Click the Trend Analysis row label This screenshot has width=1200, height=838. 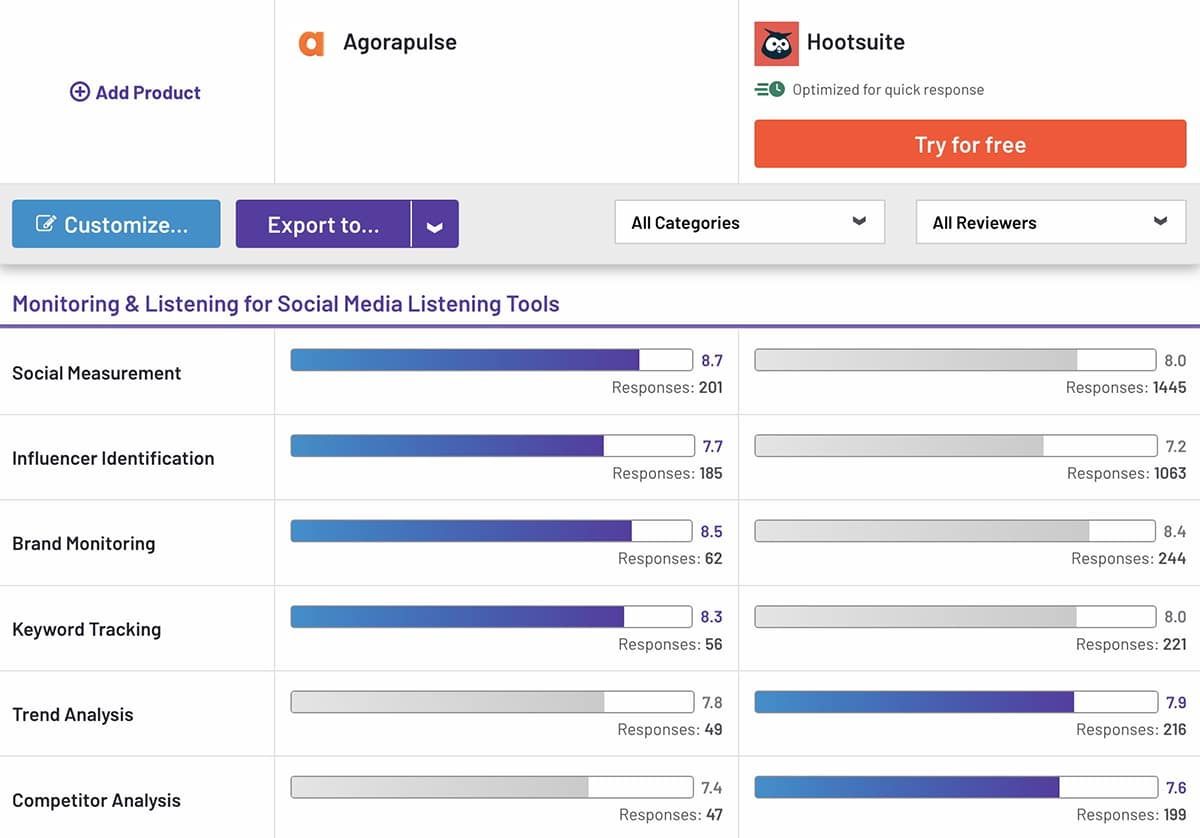click(x=73, y=714)
